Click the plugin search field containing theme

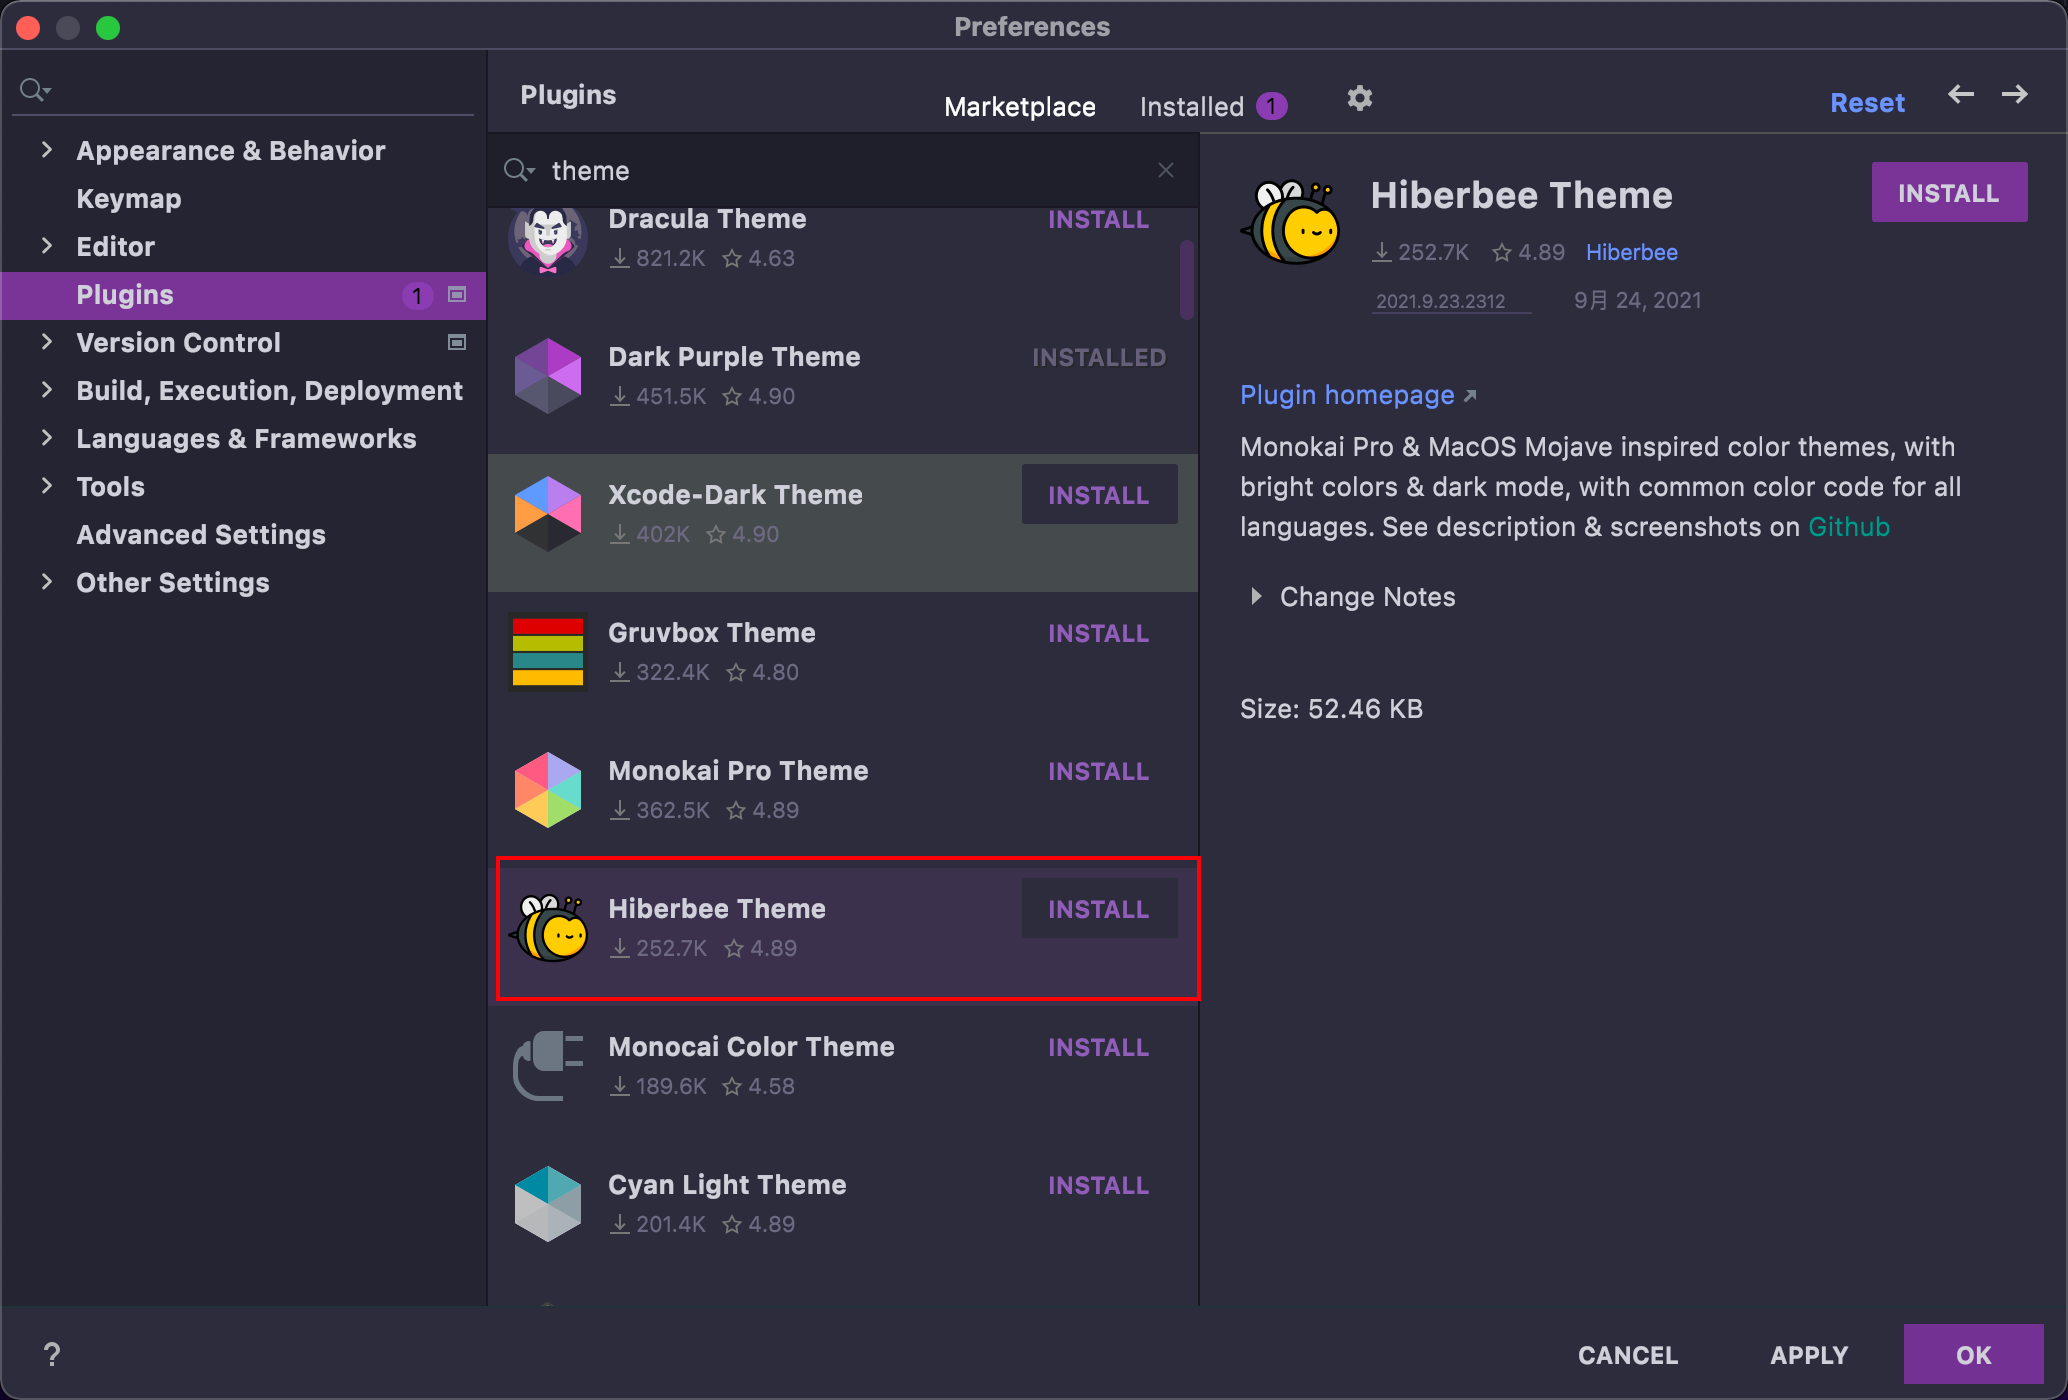(840, 170)
